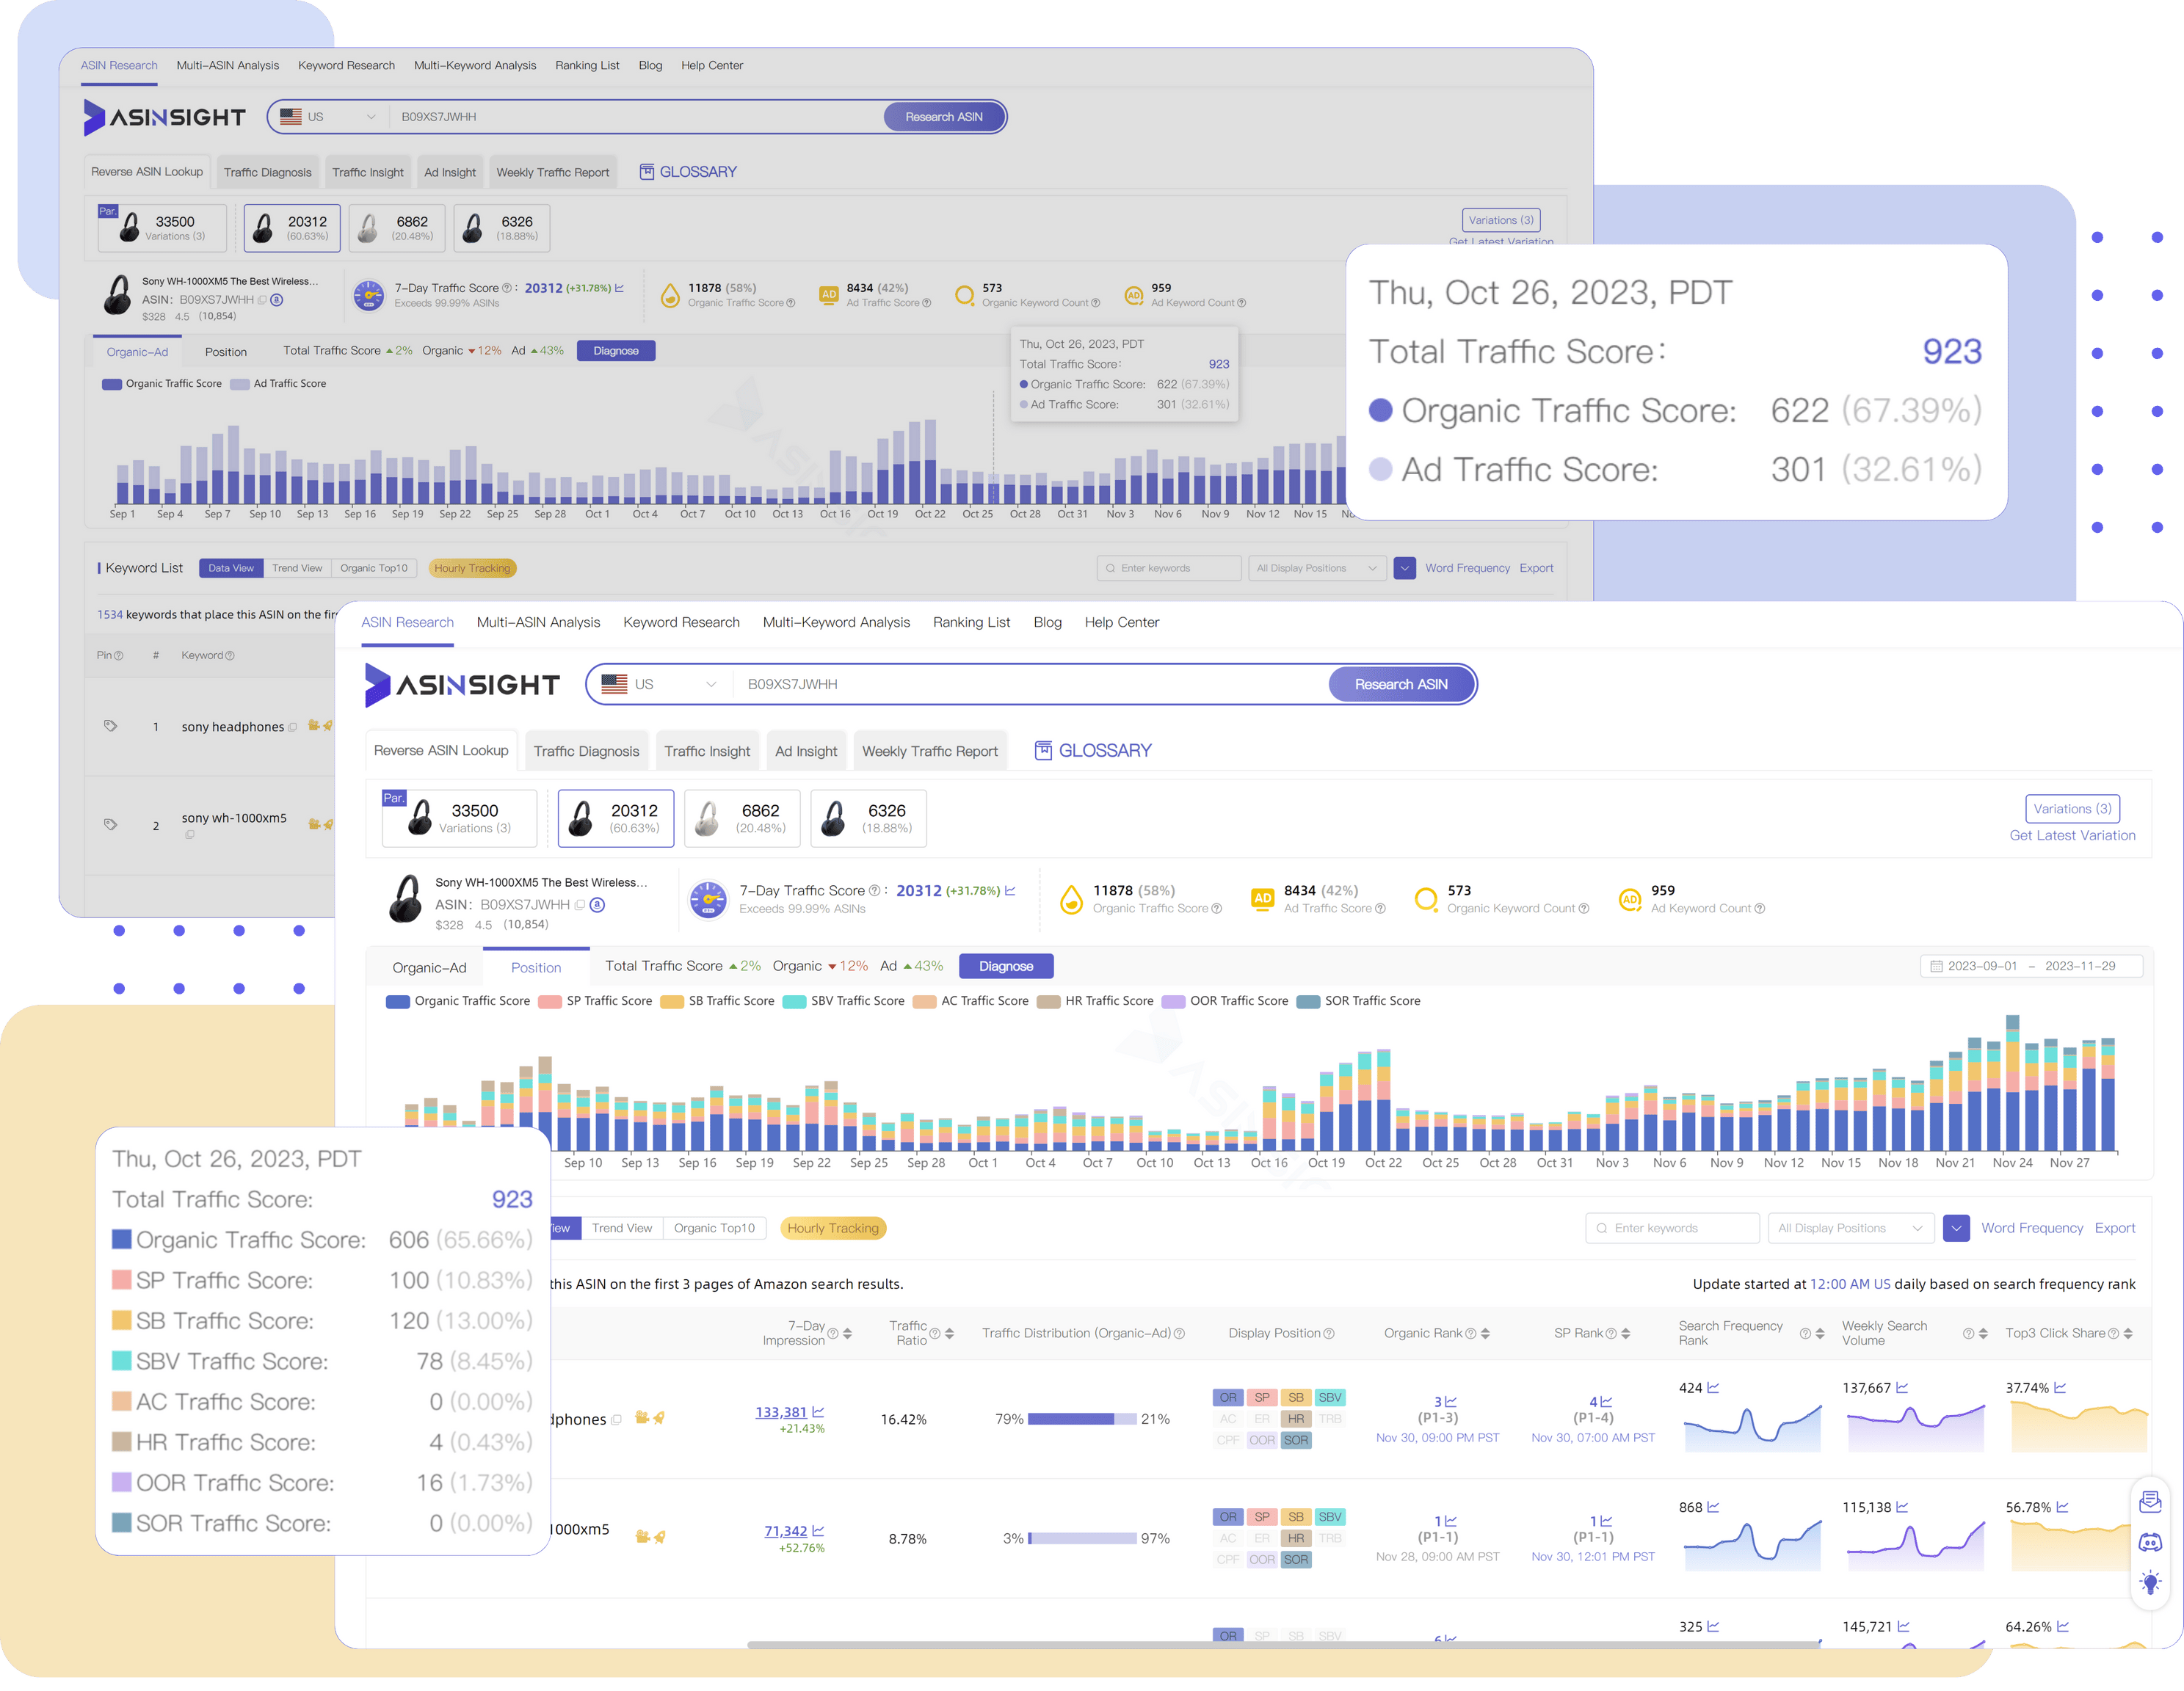Pin the 'sony headphones' keyword in back window
Viewport: 2184px width, 1691px height.
coord(111,726)
